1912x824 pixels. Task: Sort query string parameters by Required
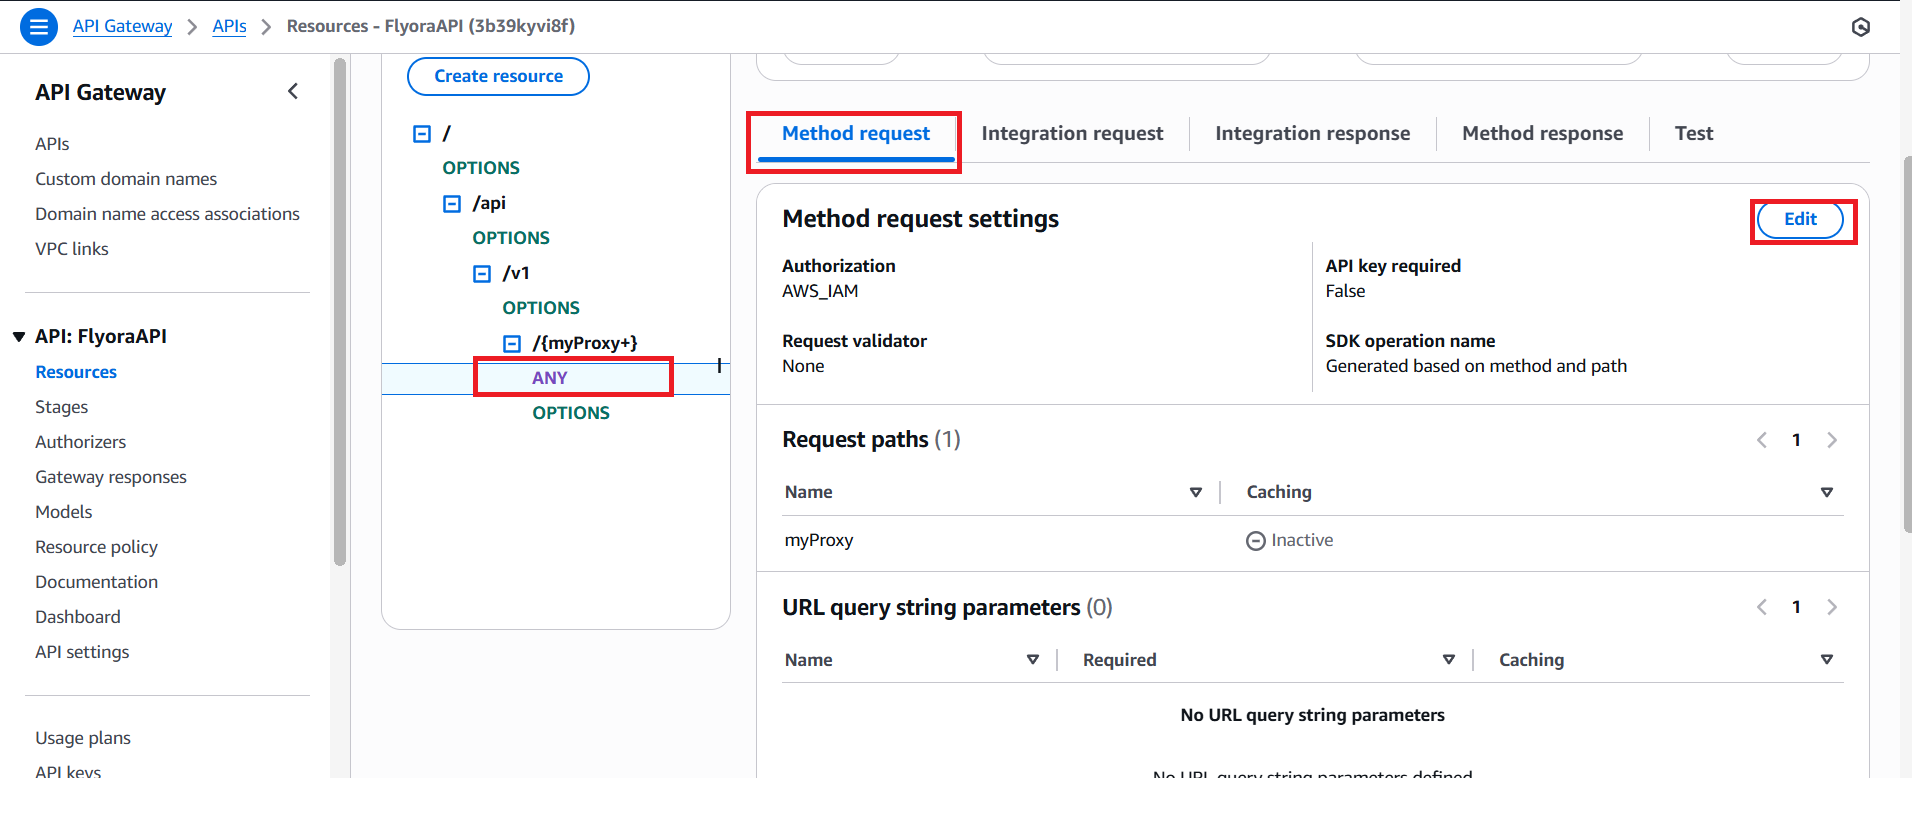click(1448, 660)
